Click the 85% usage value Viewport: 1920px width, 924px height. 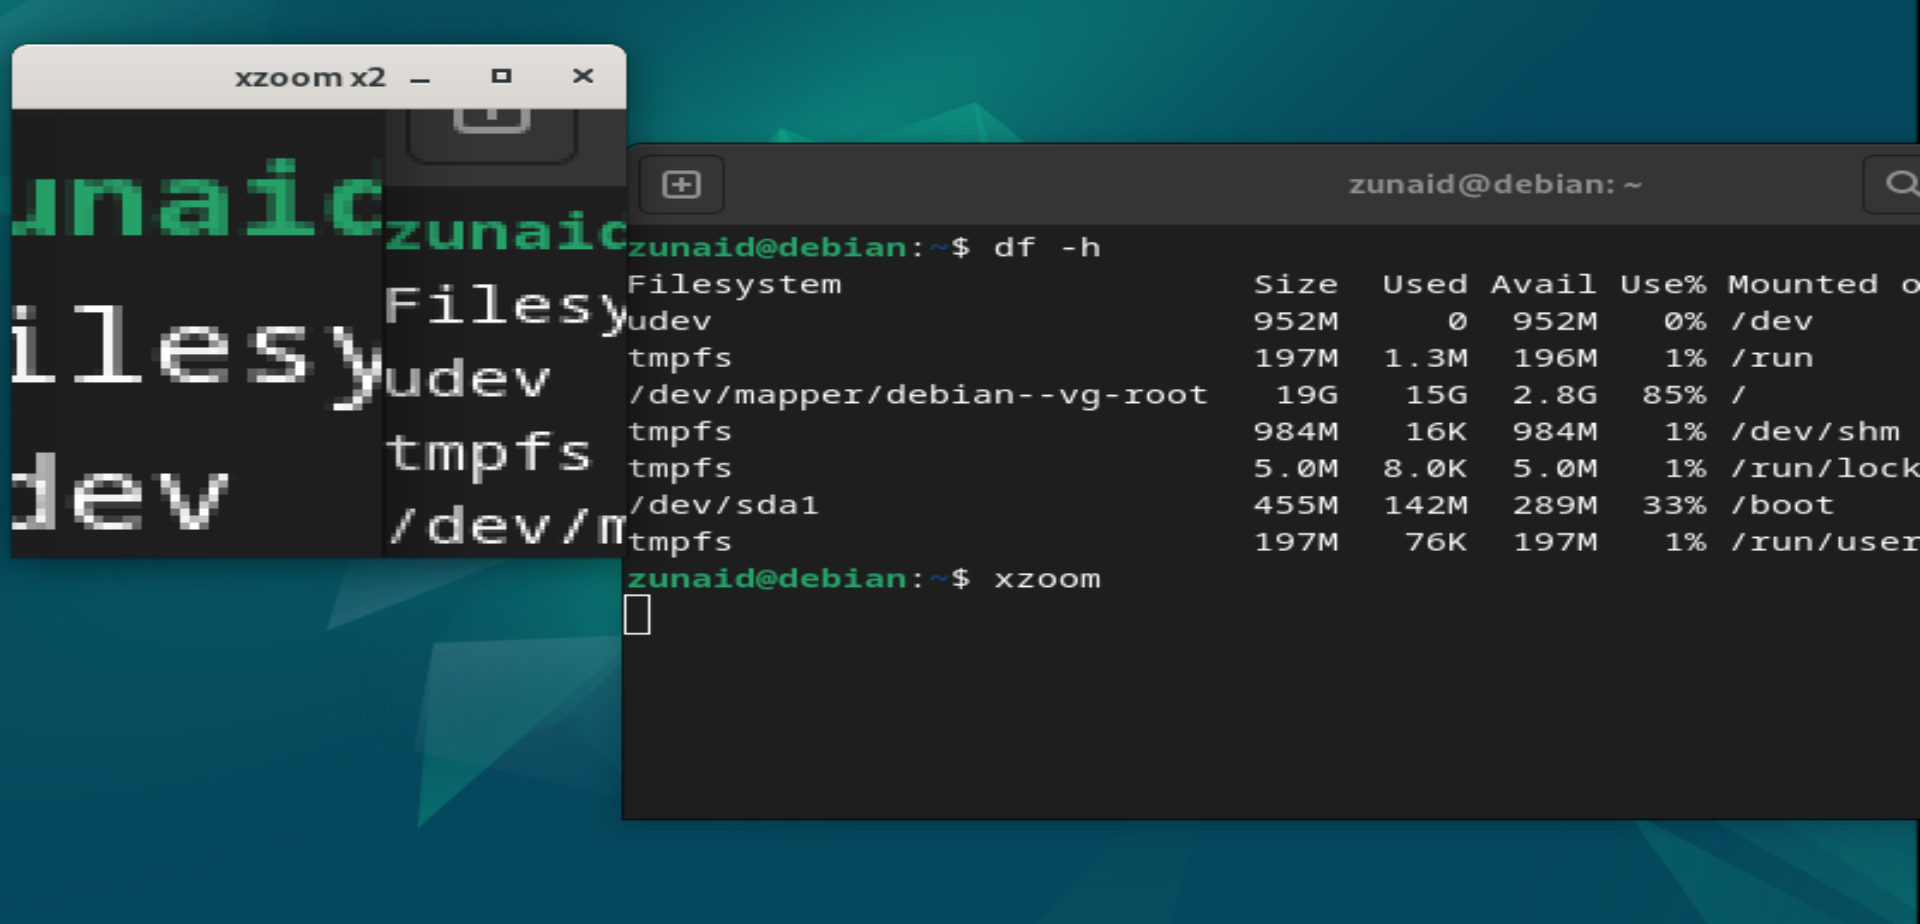pos(1674,395)
